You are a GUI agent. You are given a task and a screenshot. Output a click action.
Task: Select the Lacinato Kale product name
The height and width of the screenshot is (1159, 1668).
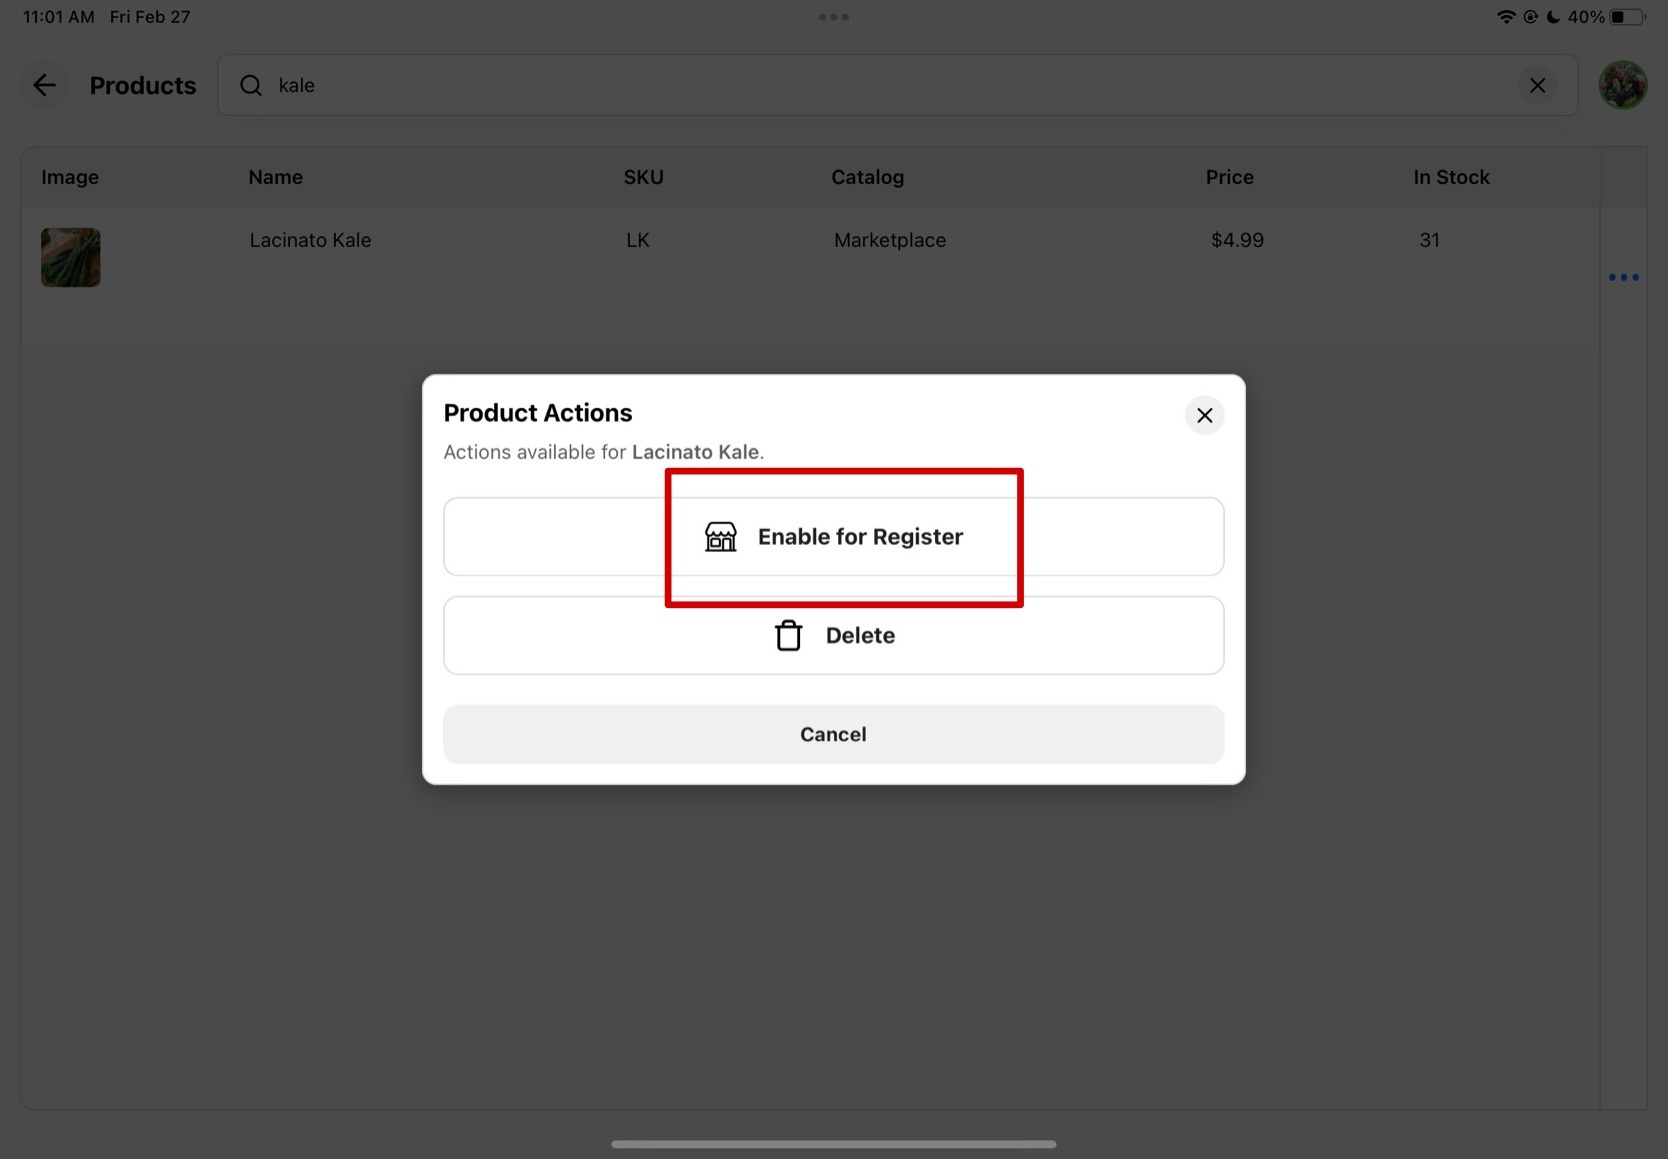click(x=310, y=240)
